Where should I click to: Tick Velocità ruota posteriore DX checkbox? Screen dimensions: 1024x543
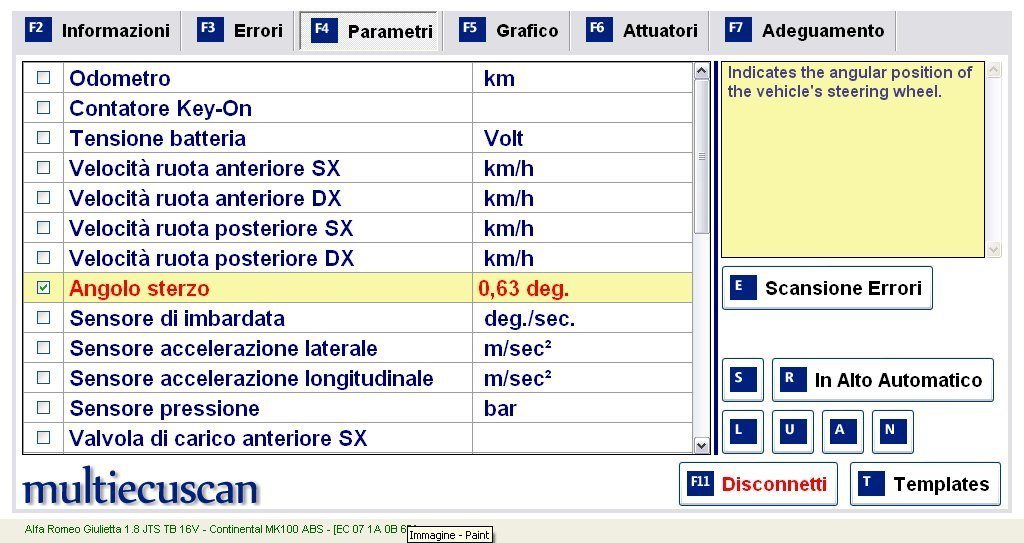click(44, 258)
